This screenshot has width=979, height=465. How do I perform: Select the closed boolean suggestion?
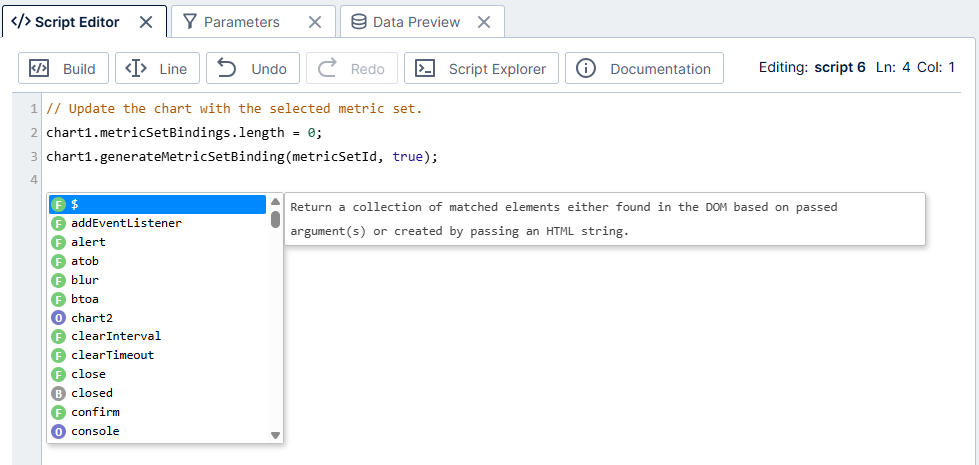point(158,393)
